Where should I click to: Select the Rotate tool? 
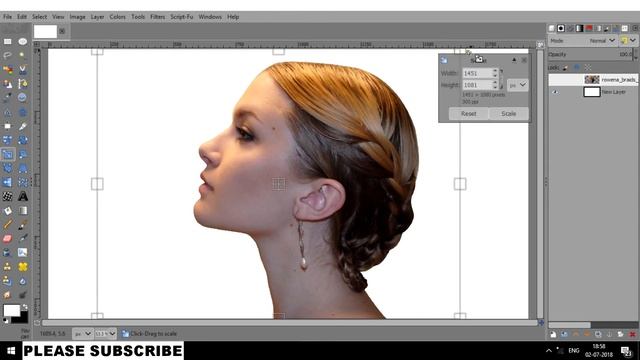(x=23, y=140)
